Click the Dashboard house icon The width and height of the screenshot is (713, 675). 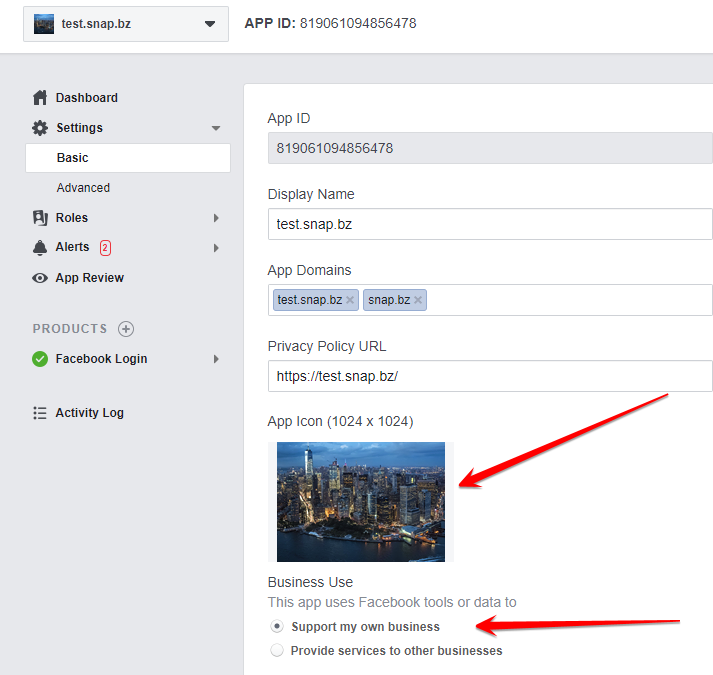pos(40,98)
